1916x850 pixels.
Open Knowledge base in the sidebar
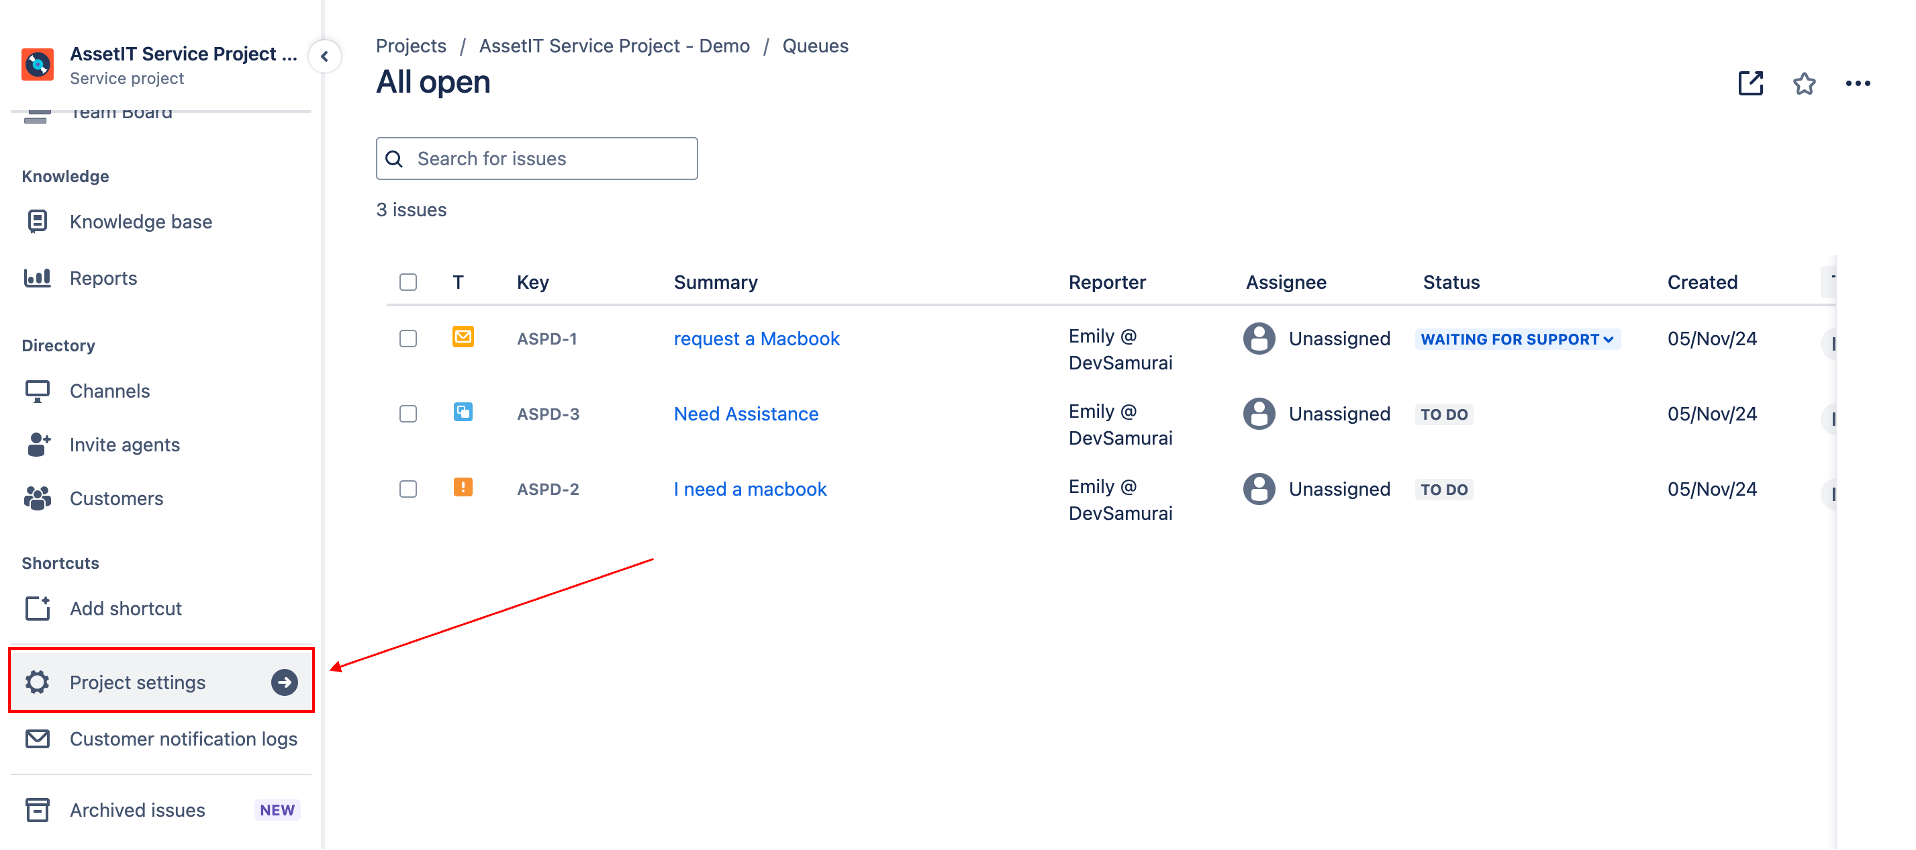140,222
